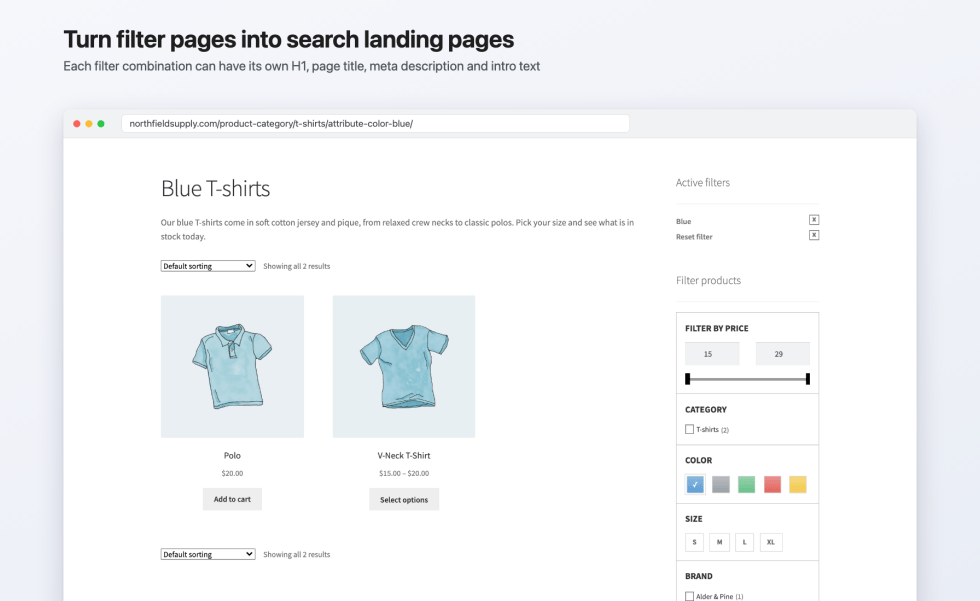Click the top 'Showing all 2 results' text
This screenshot has height=601, width=980.
(x=296, y=266)
